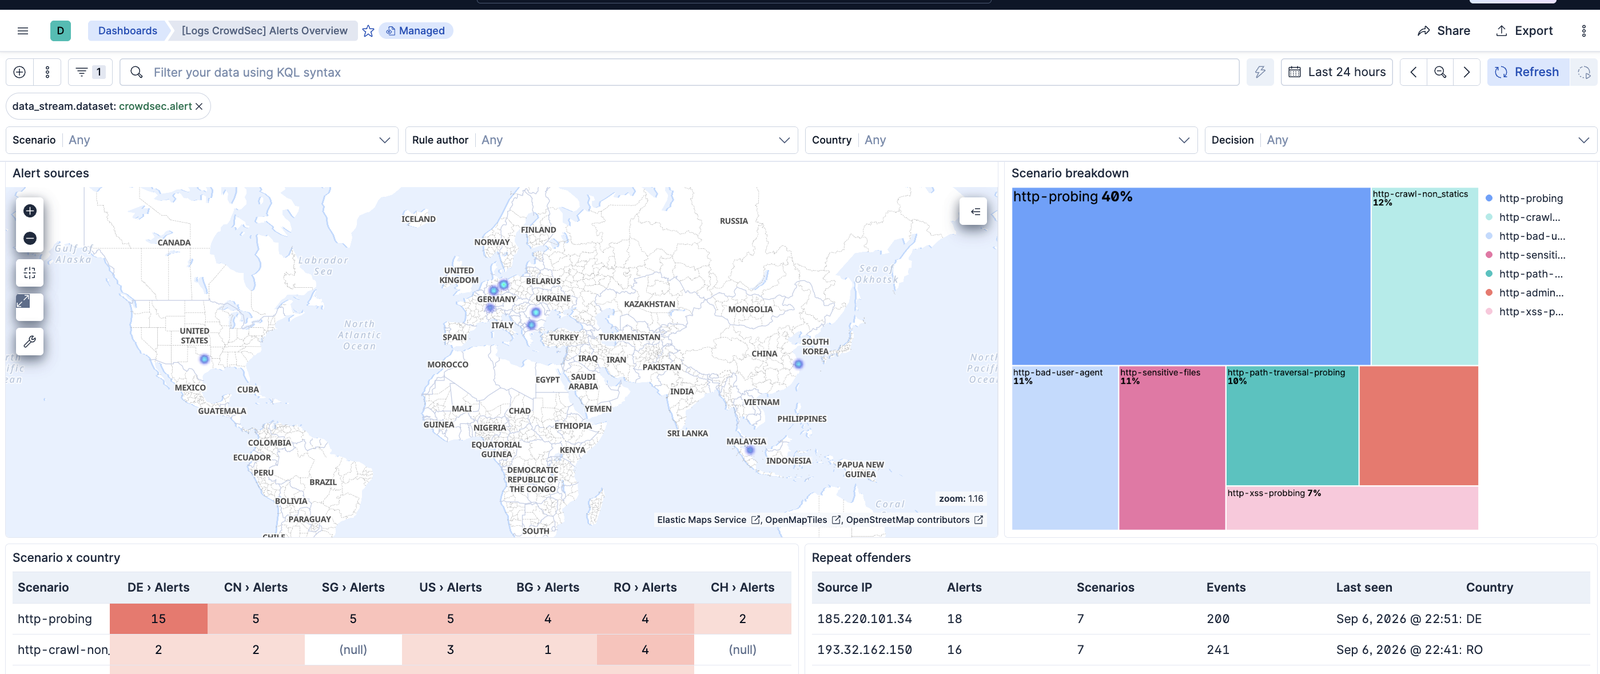Click the DE › Alerts column header
This screenshot has height=674, width=1600.
coord(158,588)
